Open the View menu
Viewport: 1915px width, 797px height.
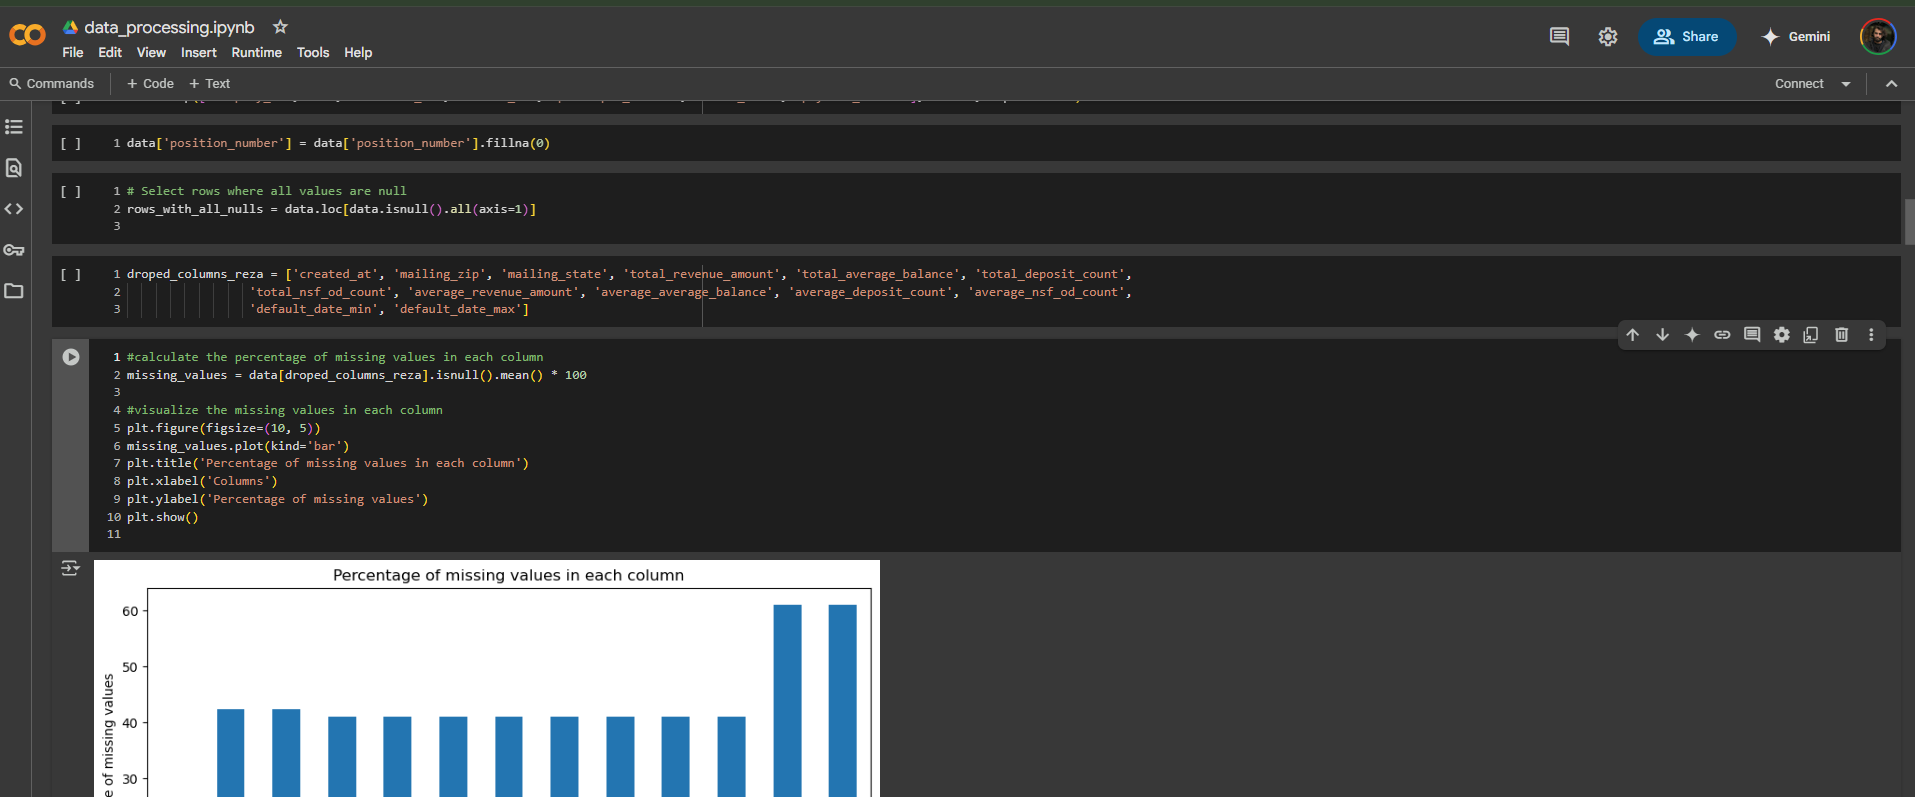[x=151, y=53]
